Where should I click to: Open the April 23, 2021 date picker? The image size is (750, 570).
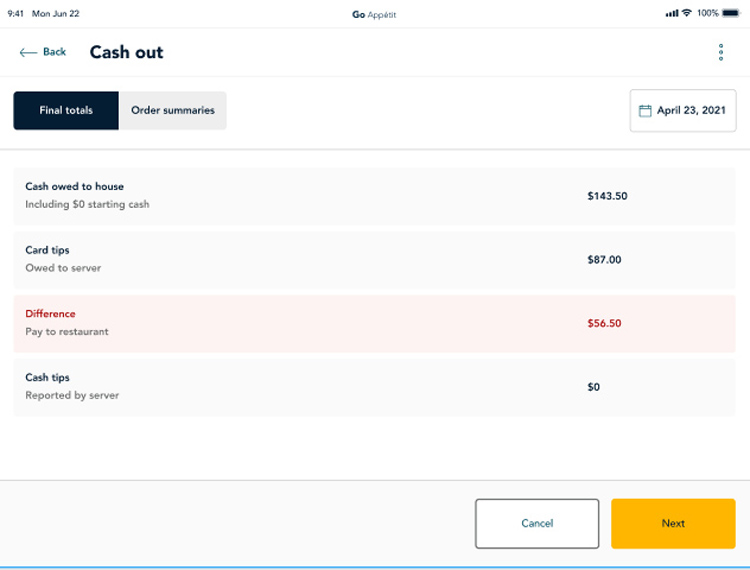690,111
